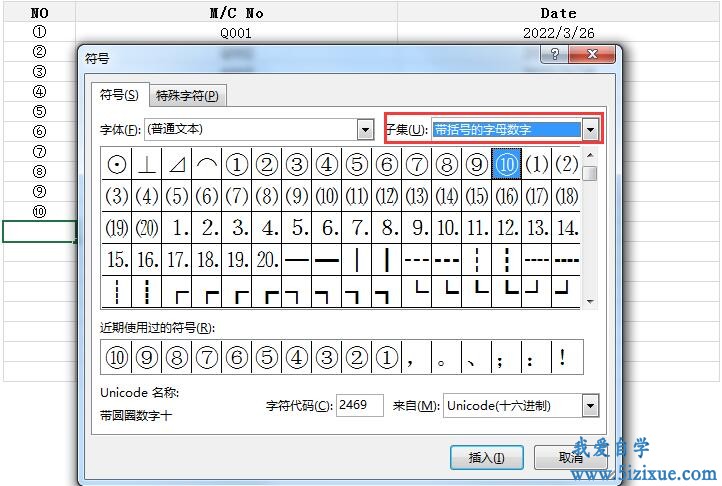Screen dimensions: 722x486
Task: Switch to the 符号(S) tab
Action: [x=119, y=95]
